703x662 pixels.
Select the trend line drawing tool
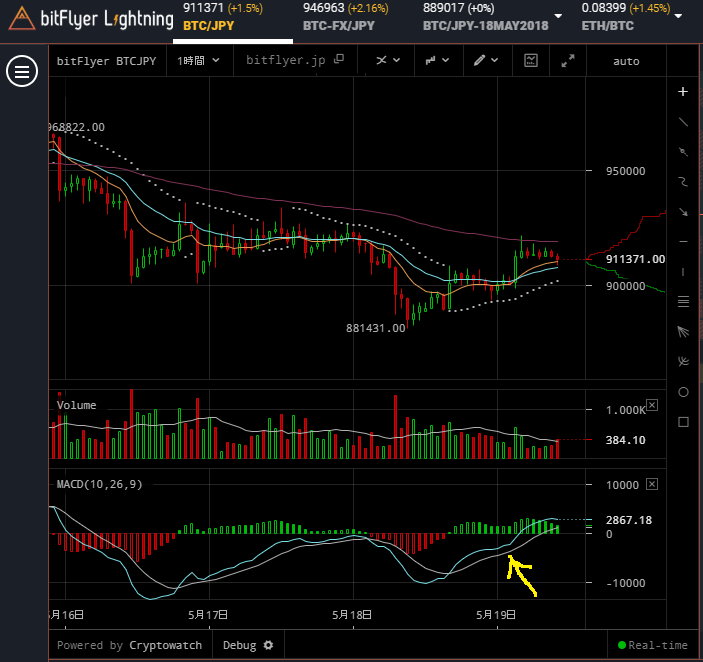pyautogui.click(x=683, y=122)
